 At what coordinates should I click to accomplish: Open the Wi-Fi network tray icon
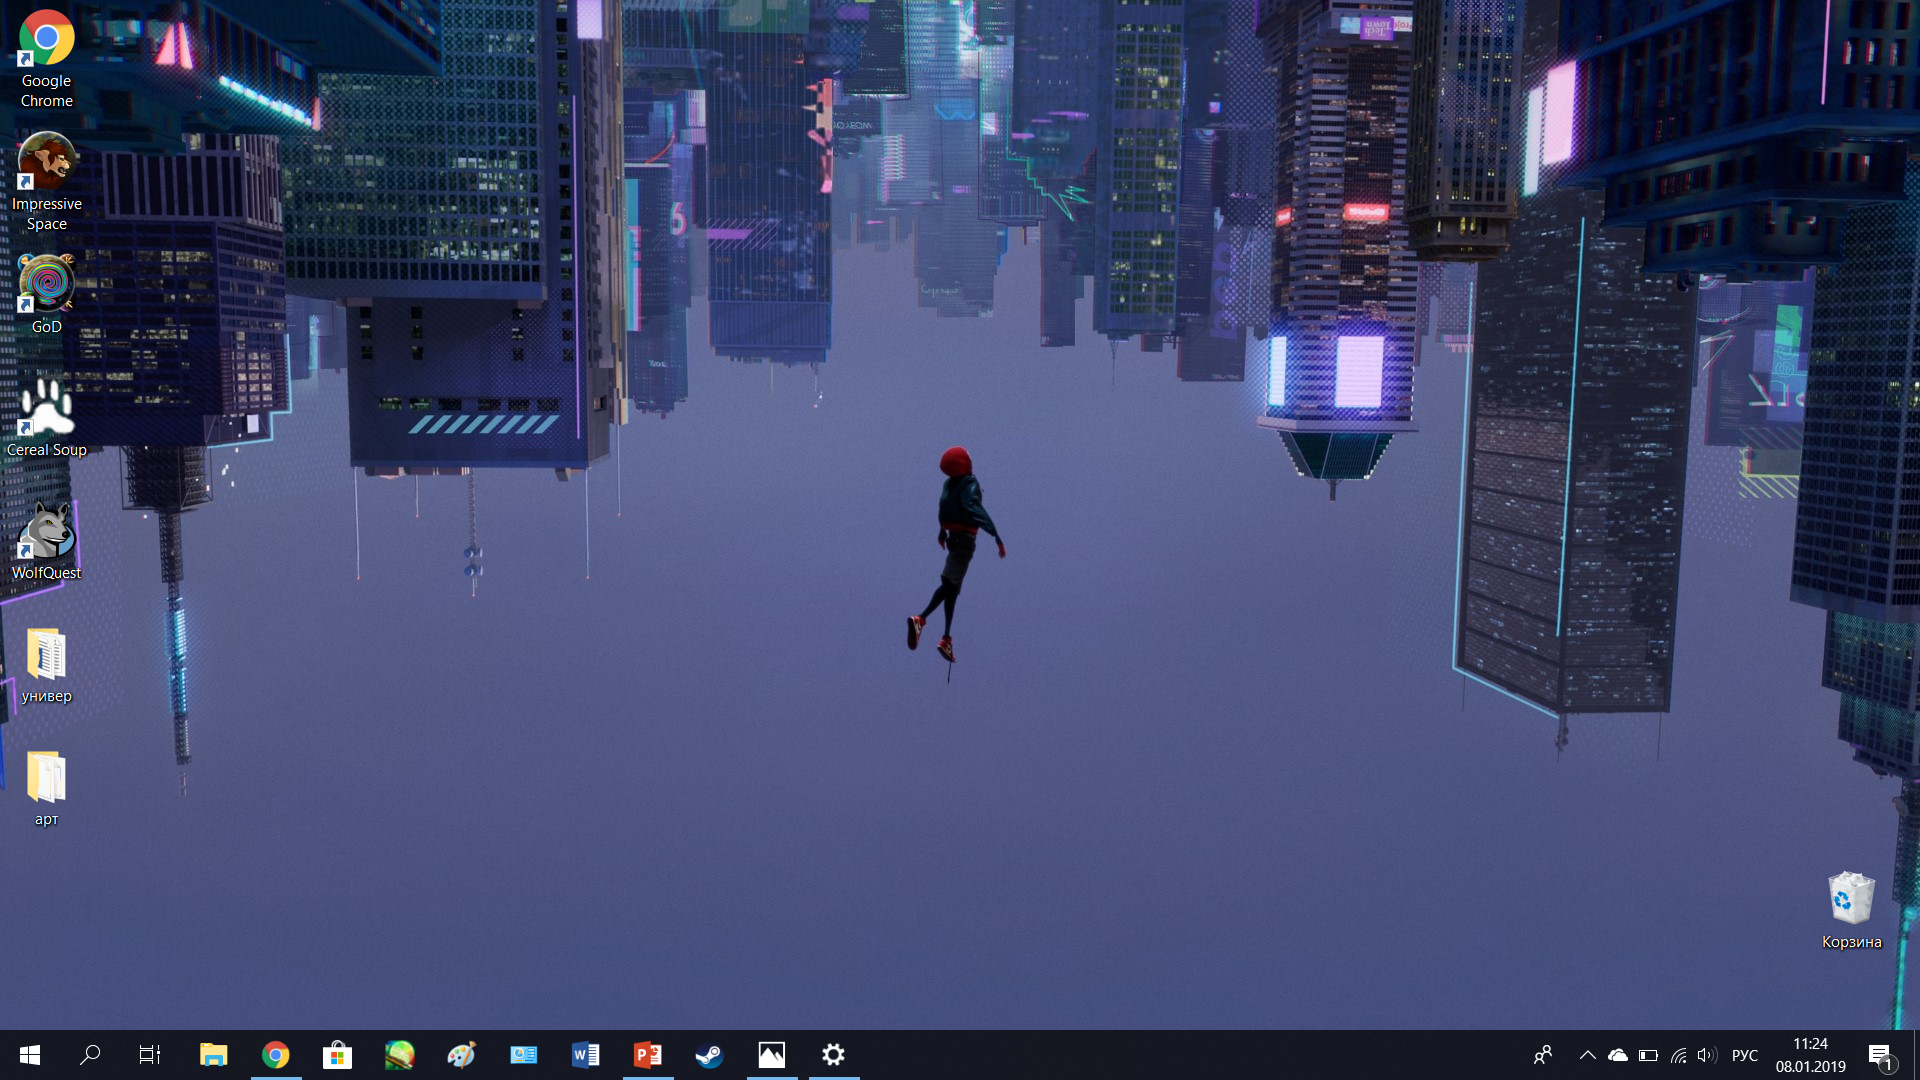(1679, 1055)
